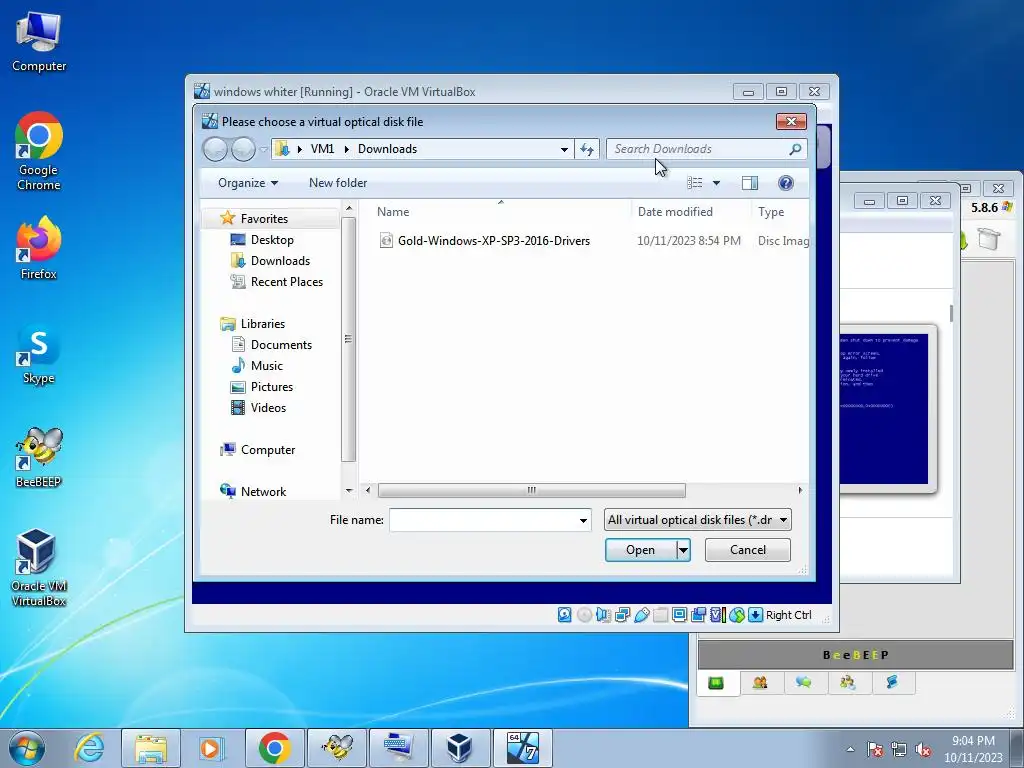This screenshot has width=1024, height=768.
Task: Click the VM1 breadcrumb in address bar
Action: pyautogui.click(x=322, y=149)
